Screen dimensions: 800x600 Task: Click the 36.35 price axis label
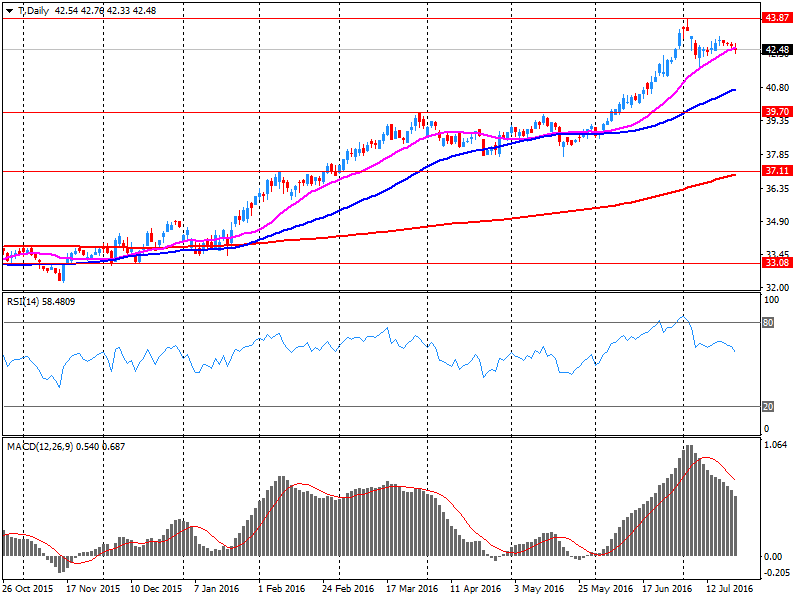coord(777,189)
